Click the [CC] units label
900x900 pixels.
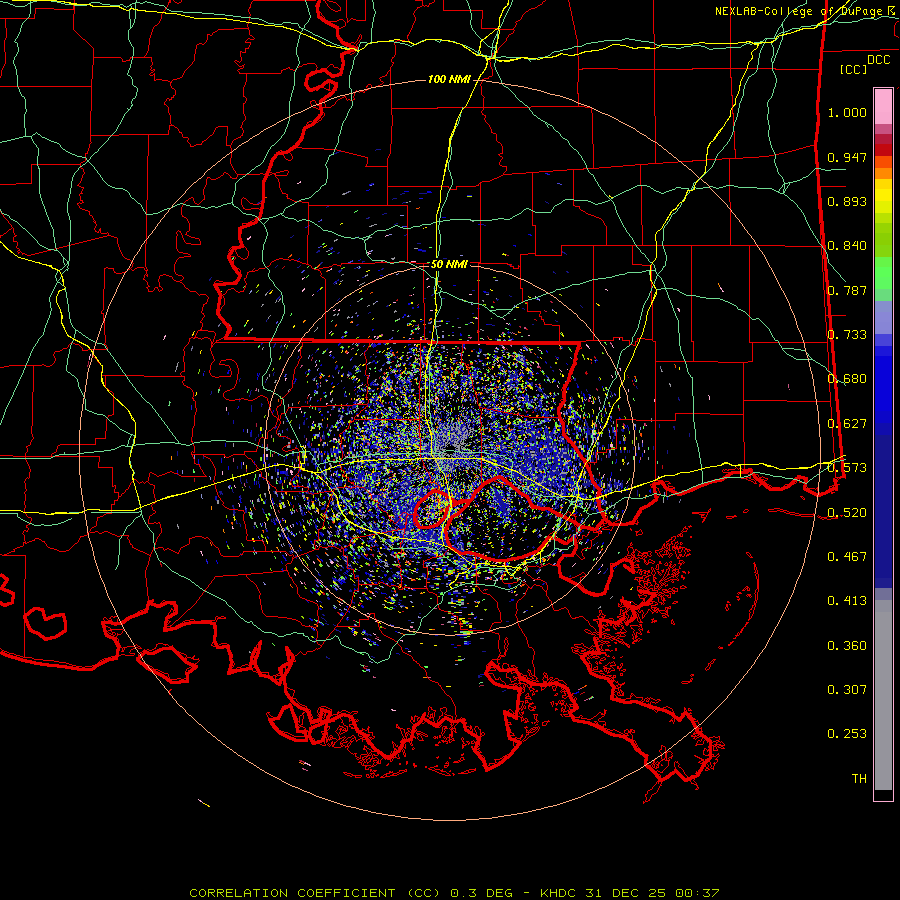pyautogui.click(x=854, y=69)
